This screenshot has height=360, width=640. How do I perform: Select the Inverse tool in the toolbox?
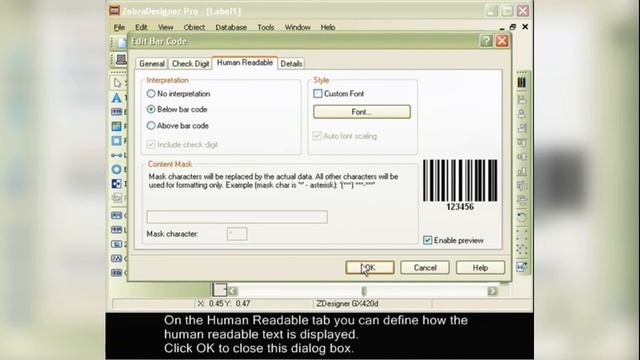click(x=117, y=184)
